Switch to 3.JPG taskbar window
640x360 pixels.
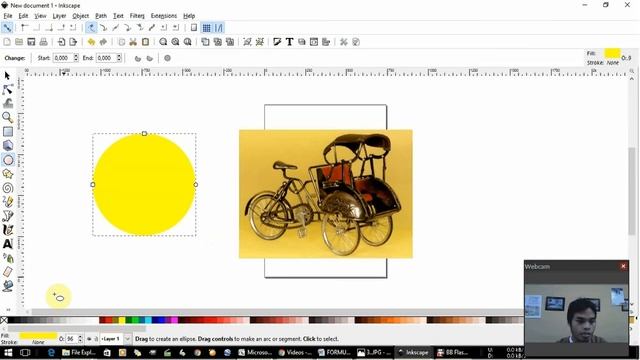pyautogui.click(x=375, y=352)
